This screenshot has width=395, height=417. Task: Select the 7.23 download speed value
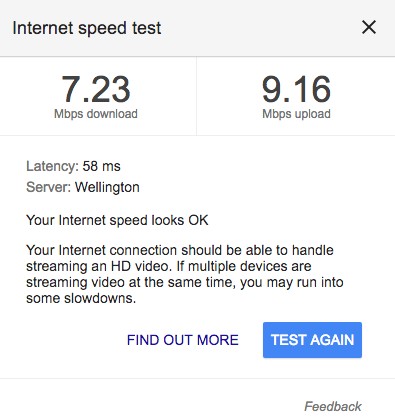[x=96, y=89]
